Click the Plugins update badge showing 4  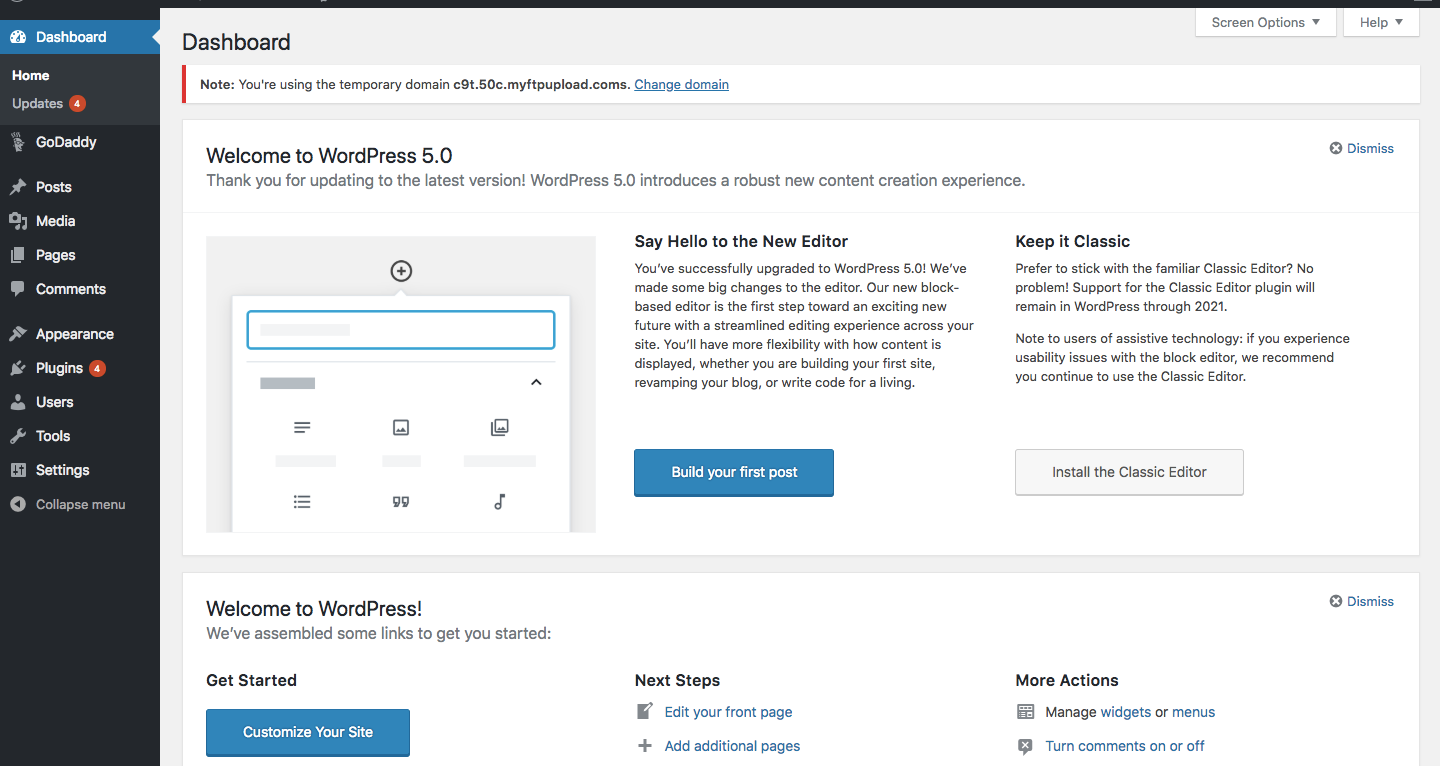(97, 368)
